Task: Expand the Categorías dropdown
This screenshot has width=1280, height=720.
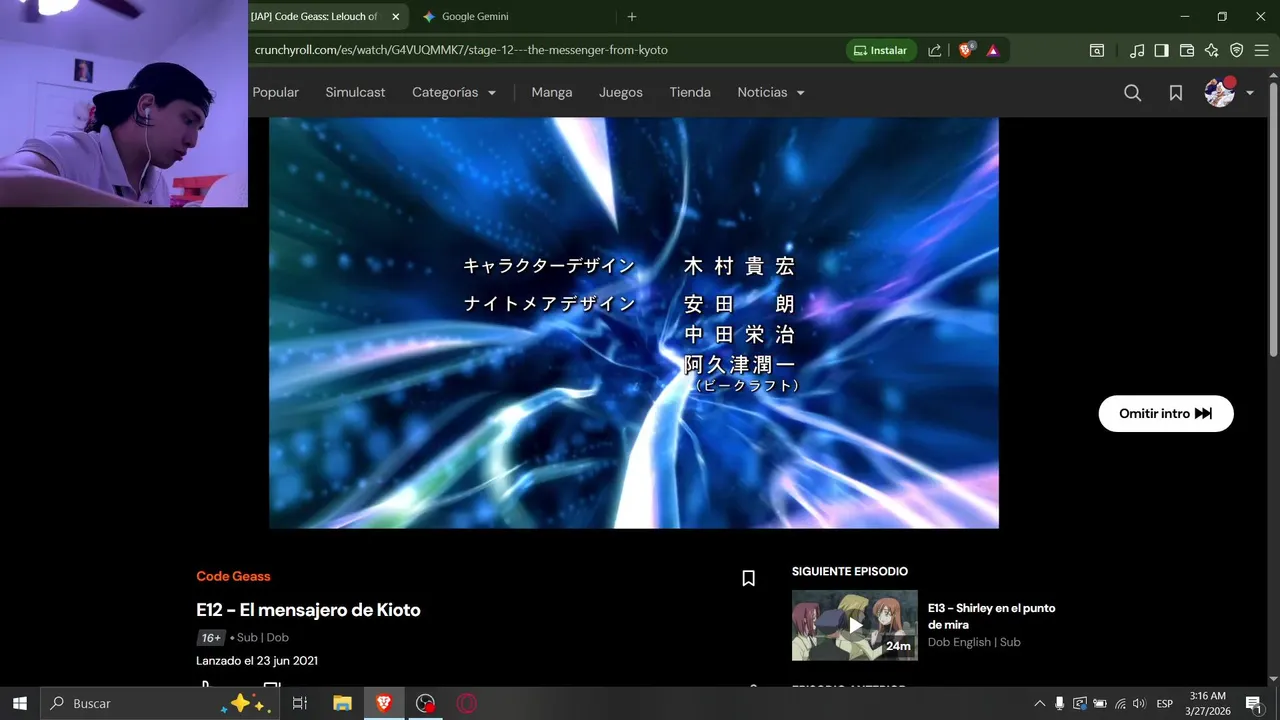Action: pos(454,92)
